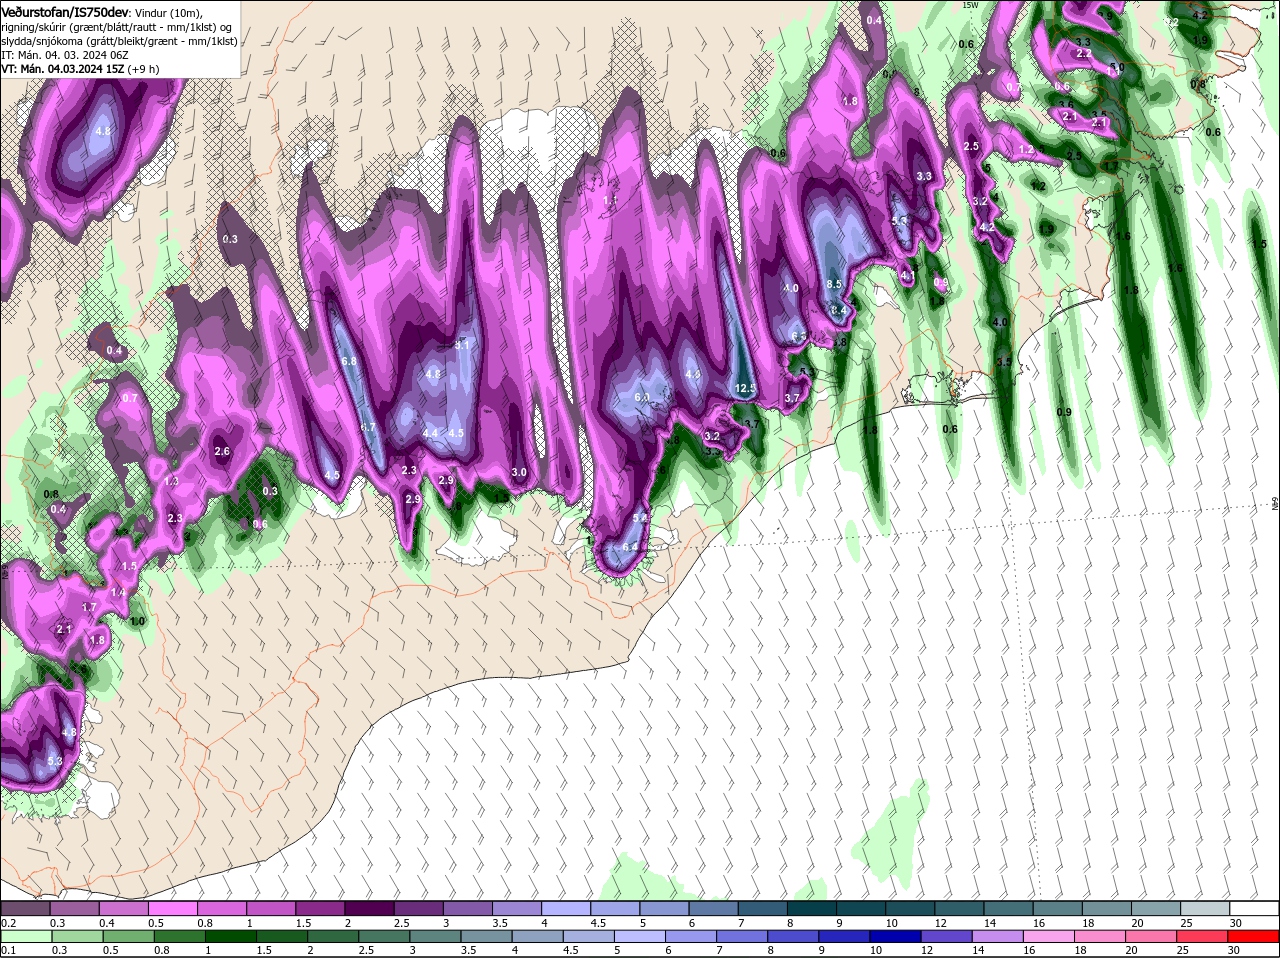Click the lower legend label 0.1

[x=8, y=951]
